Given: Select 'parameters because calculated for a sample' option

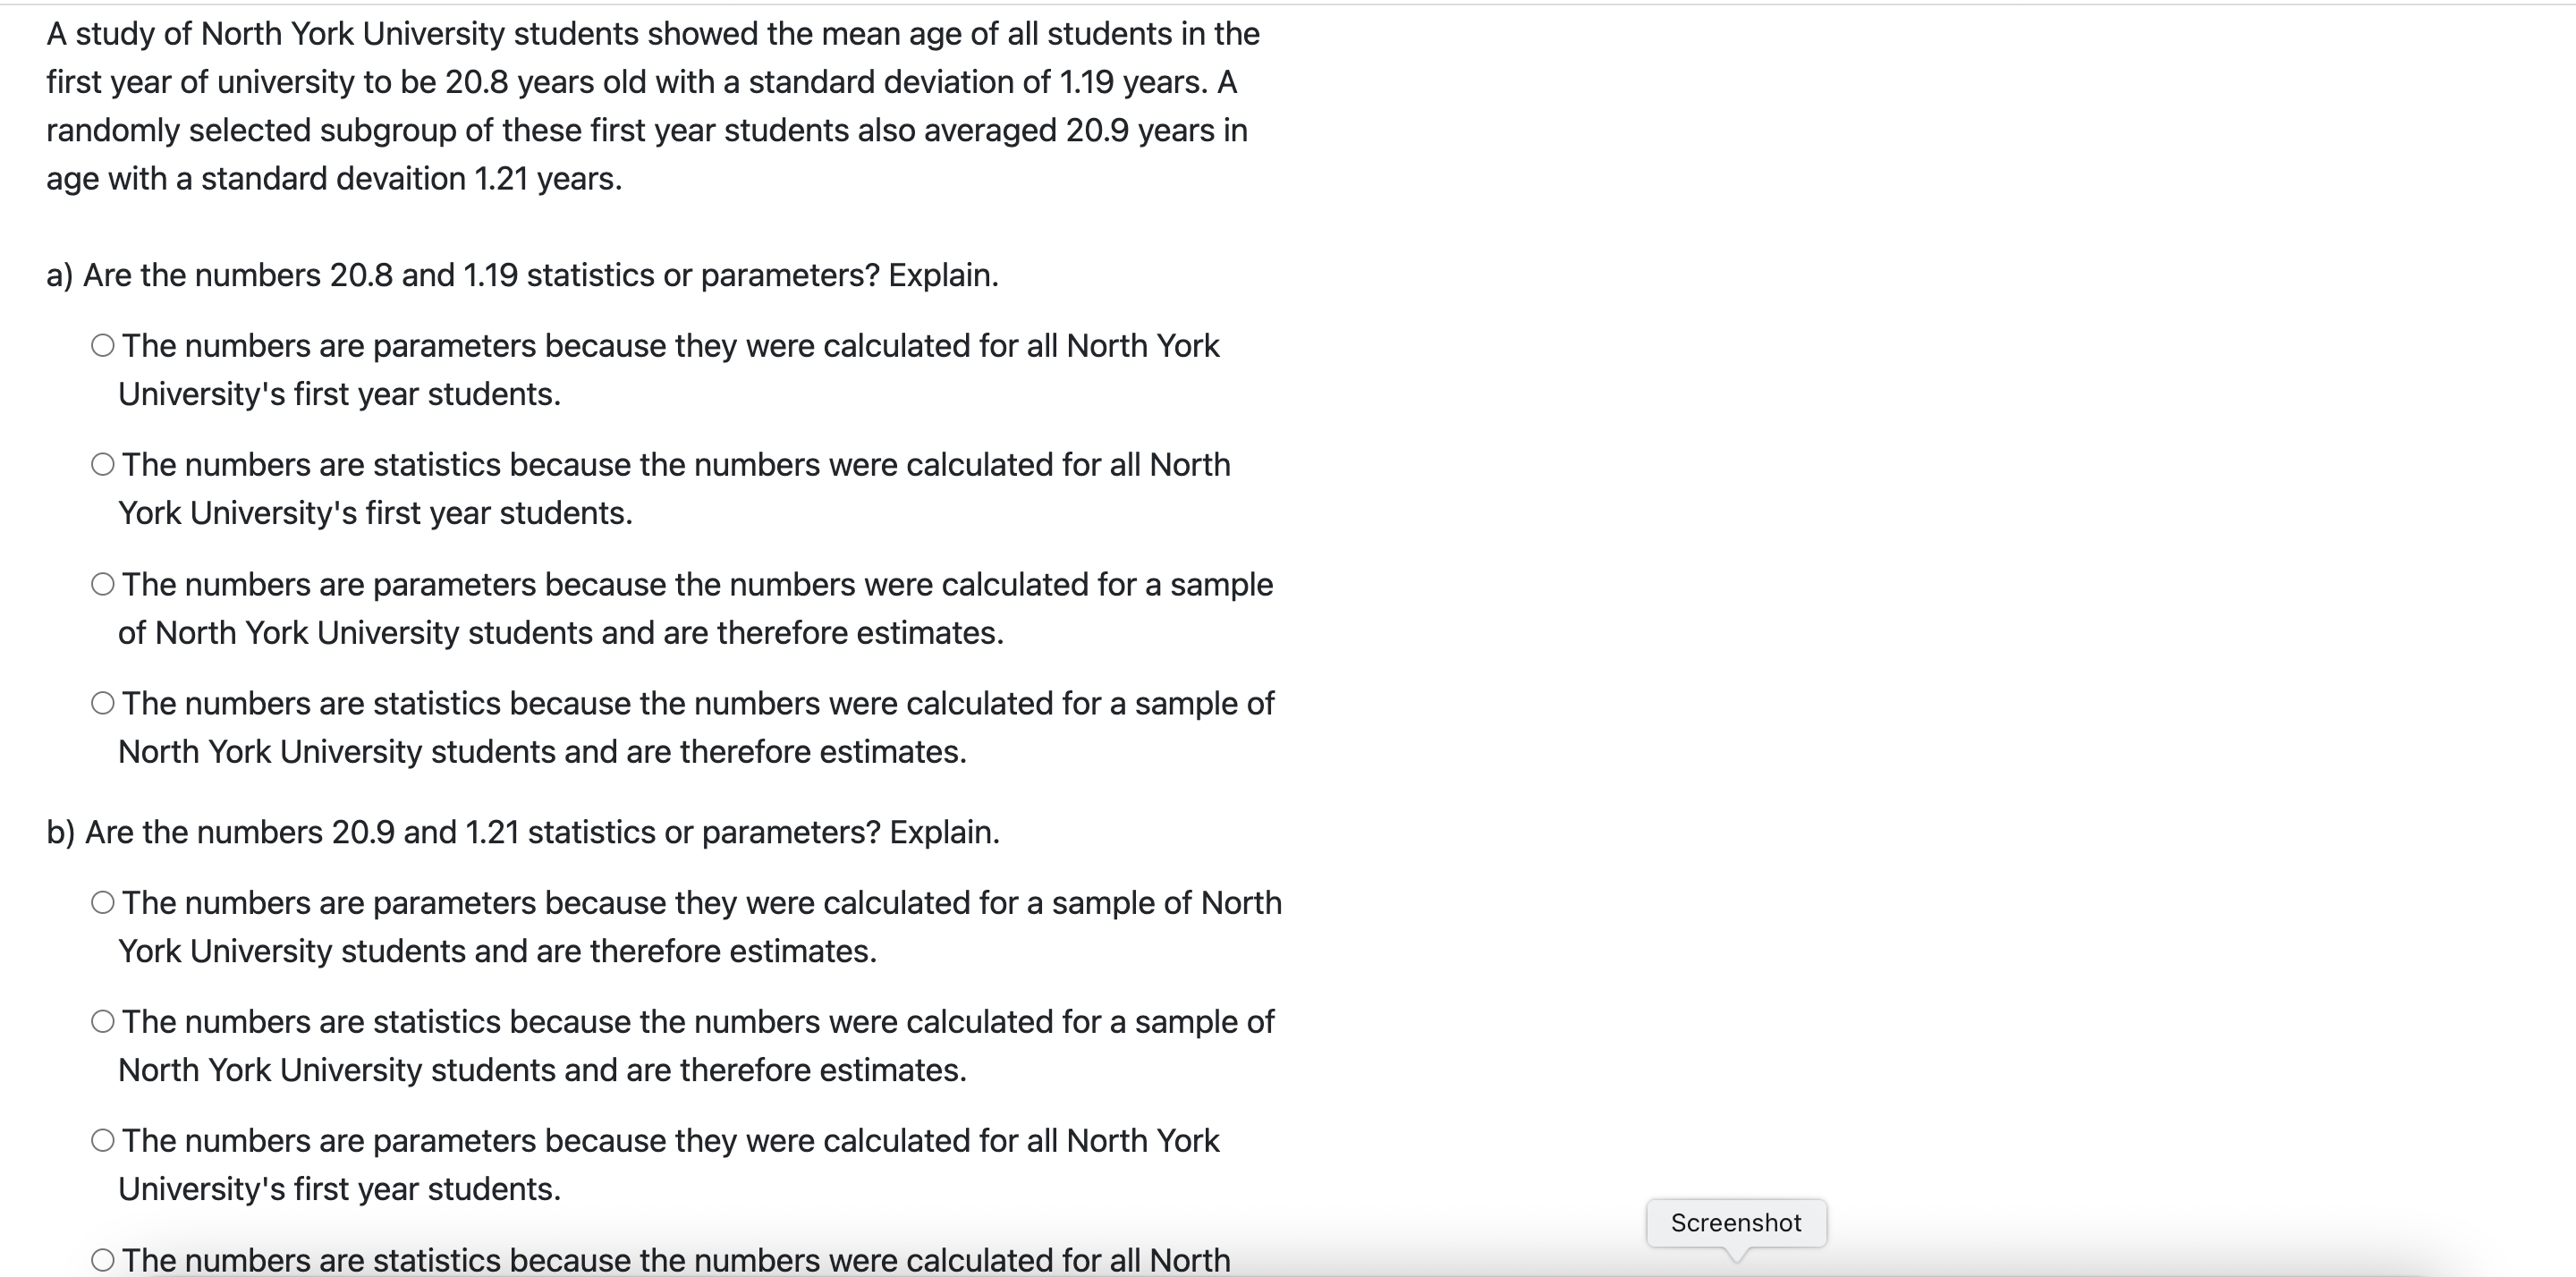Looking at the screenshot, I should 103,583.
